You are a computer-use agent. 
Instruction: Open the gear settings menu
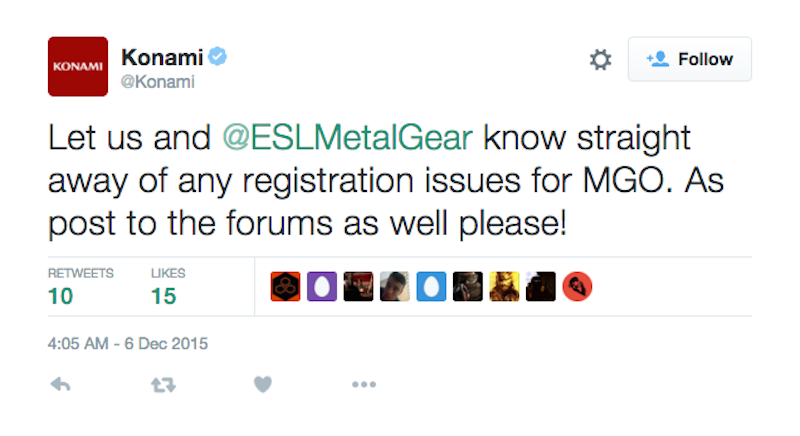pos(600,60)
